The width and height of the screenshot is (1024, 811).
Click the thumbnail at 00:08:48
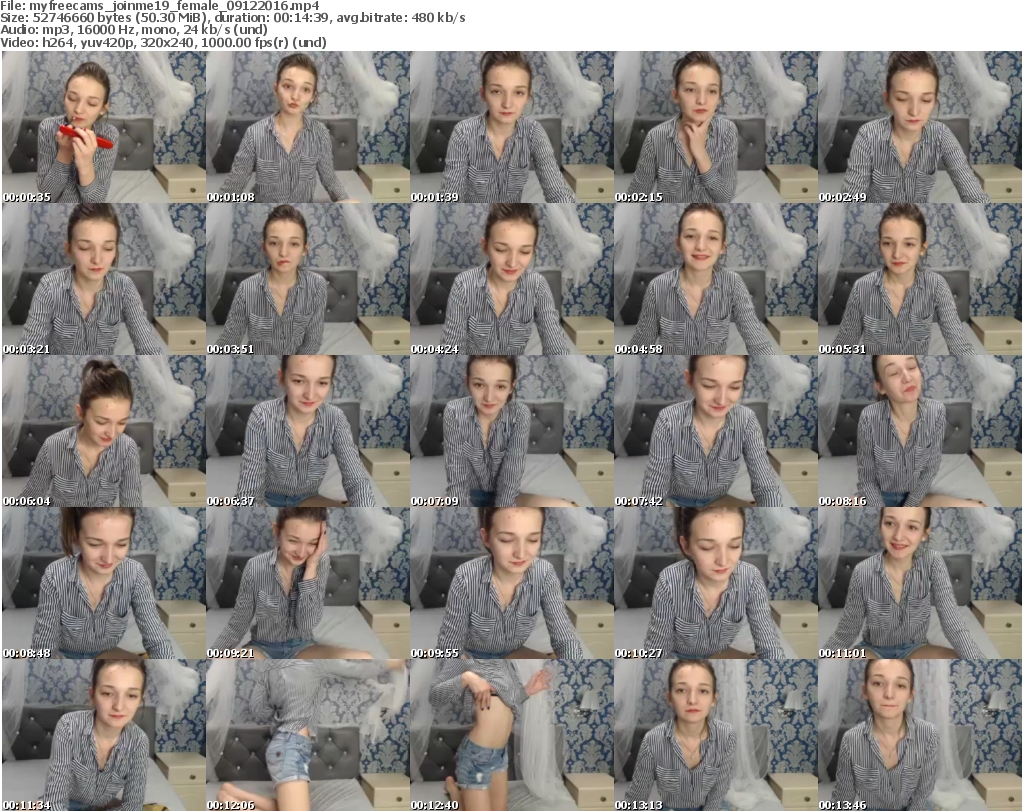(x=104, y=583)
